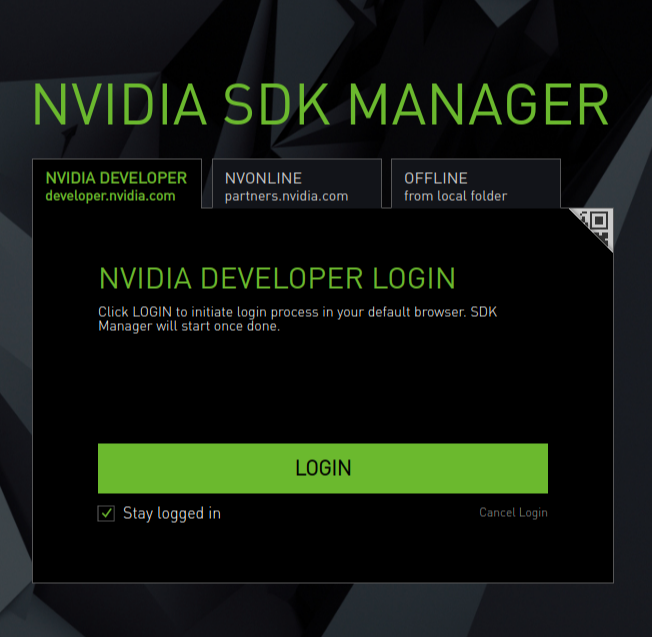The width and height of the screenshot is (652, 637).
Task: Click the 'Click LOGIN to initiate login process' text
Action: click(297, 319)
